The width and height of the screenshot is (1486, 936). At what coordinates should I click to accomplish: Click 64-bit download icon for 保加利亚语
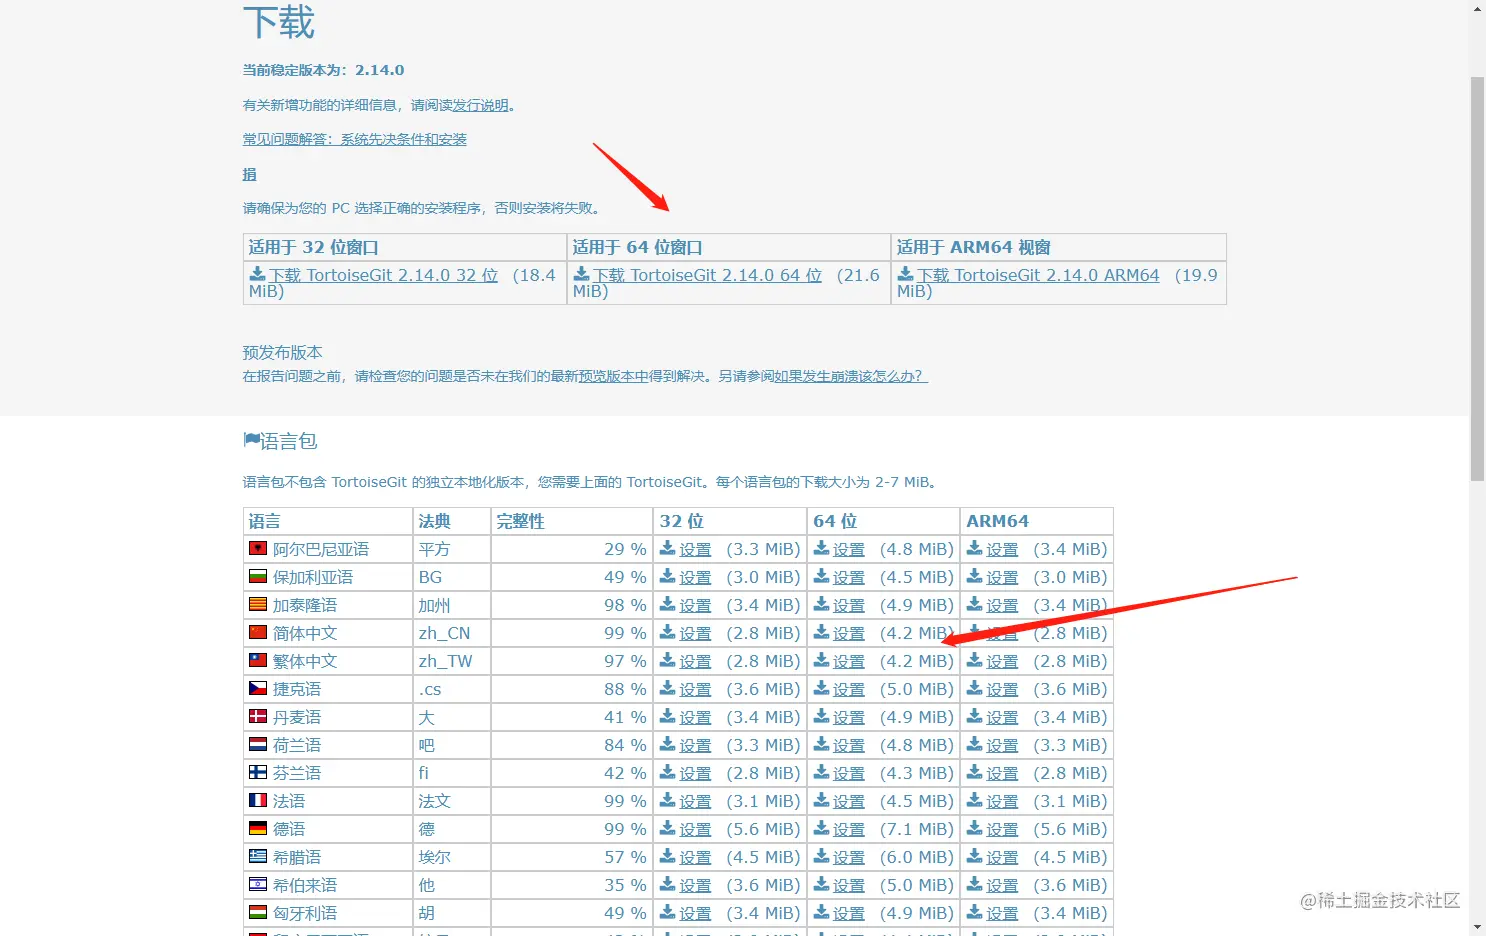[821, 576]
